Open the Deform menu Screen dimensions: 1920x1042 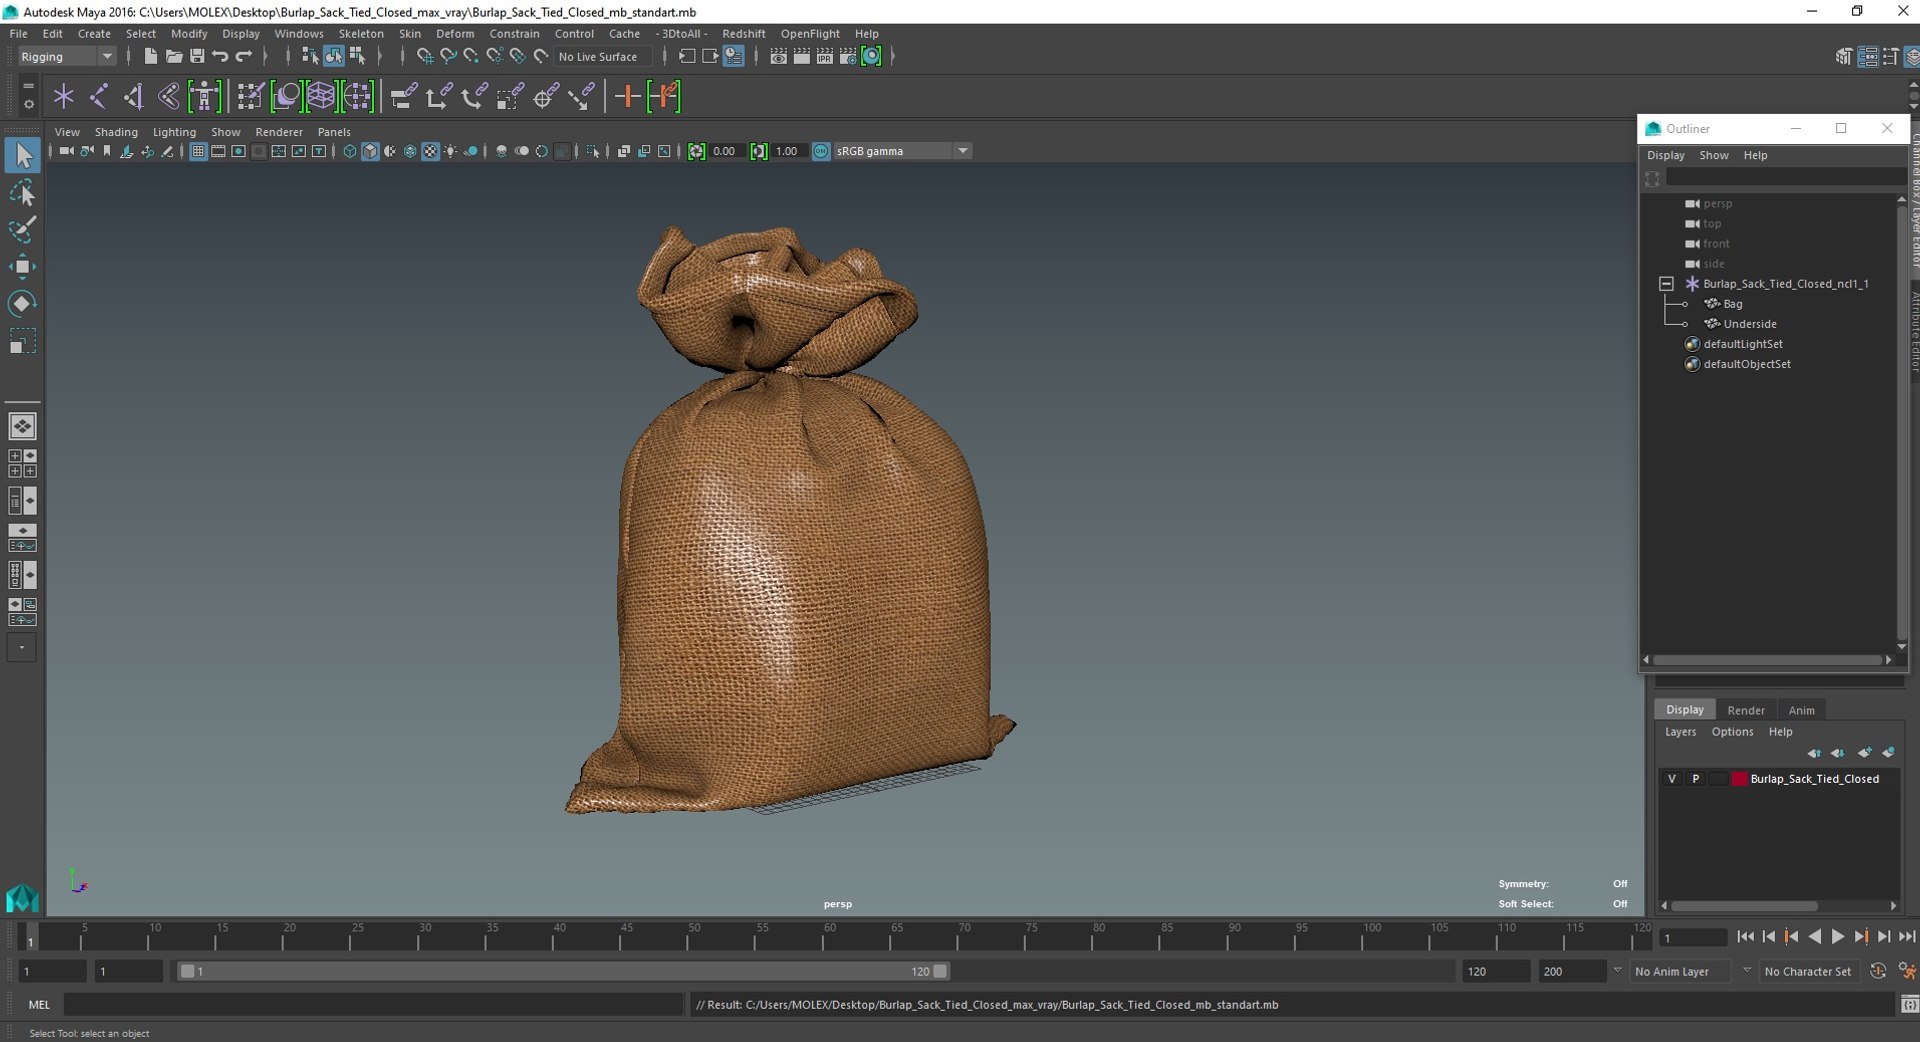click(455, 33)
